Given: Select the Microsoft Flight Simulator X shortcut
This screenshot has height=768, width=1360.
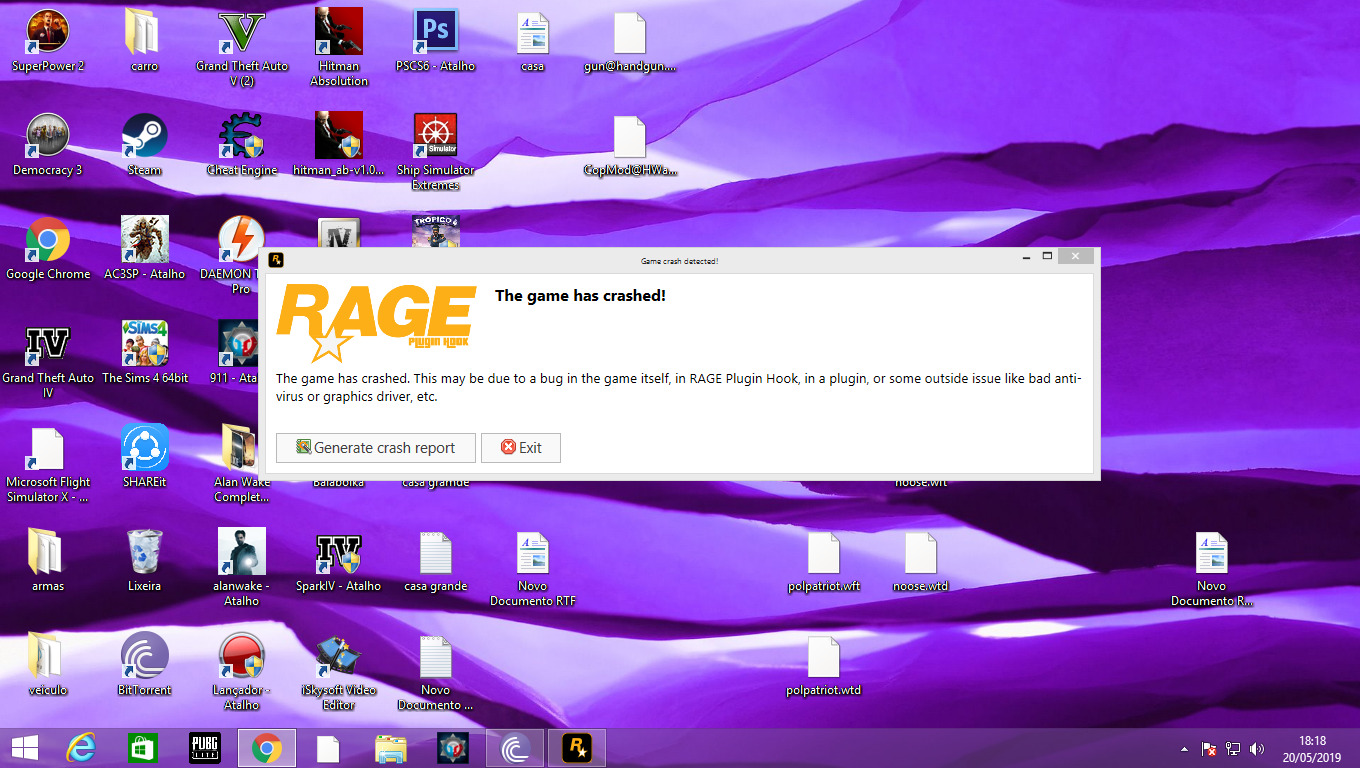Looking at the screenshot, I should 48,464.
